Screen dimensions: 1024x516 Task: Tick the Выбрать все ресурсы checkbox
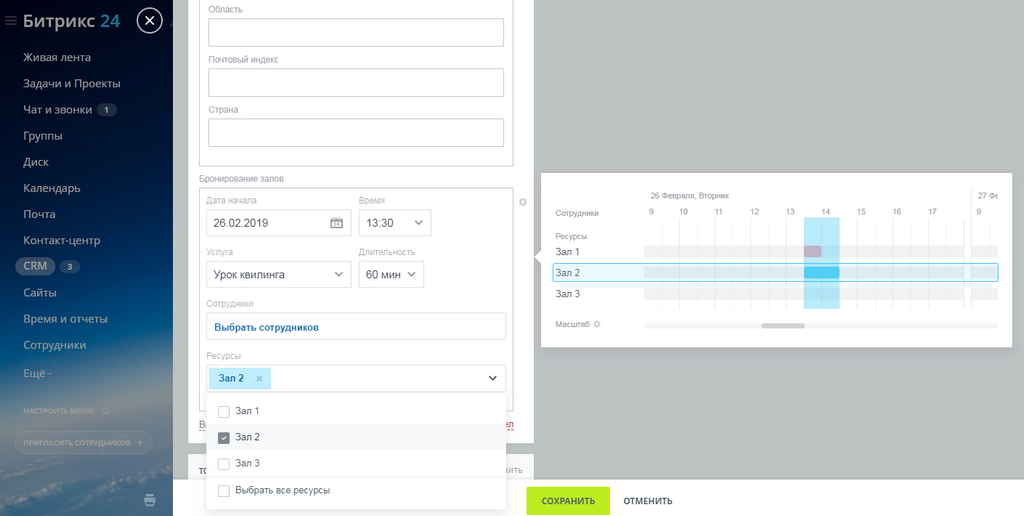point(223,491)
